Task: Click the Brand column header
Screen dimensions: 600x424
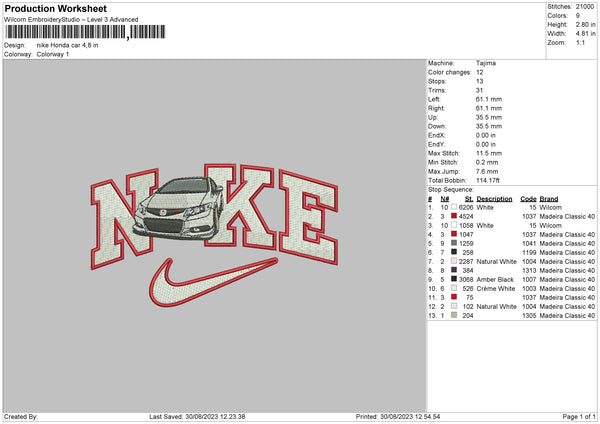Action: pos(549,199)
